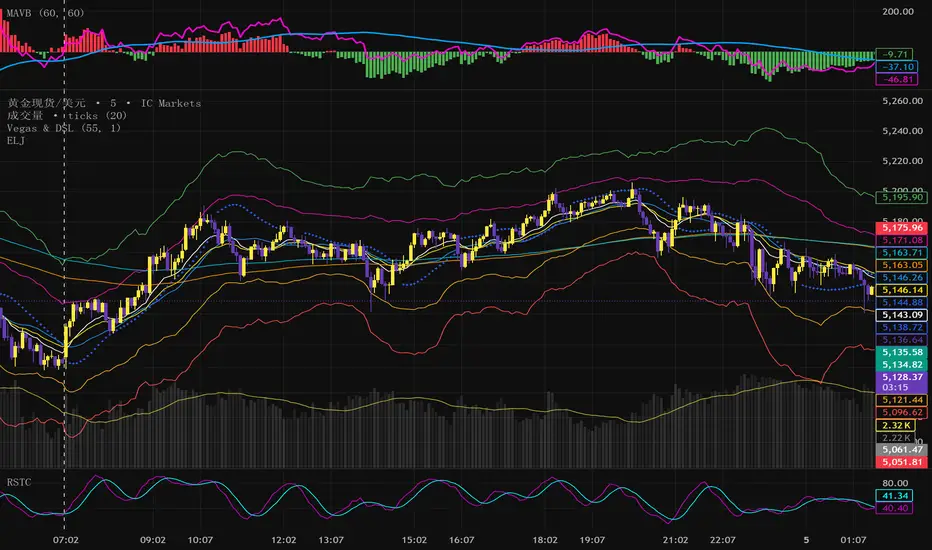Click the 5,121.44 price label
The height and width of the screenshot is (550, 932).
902,400
